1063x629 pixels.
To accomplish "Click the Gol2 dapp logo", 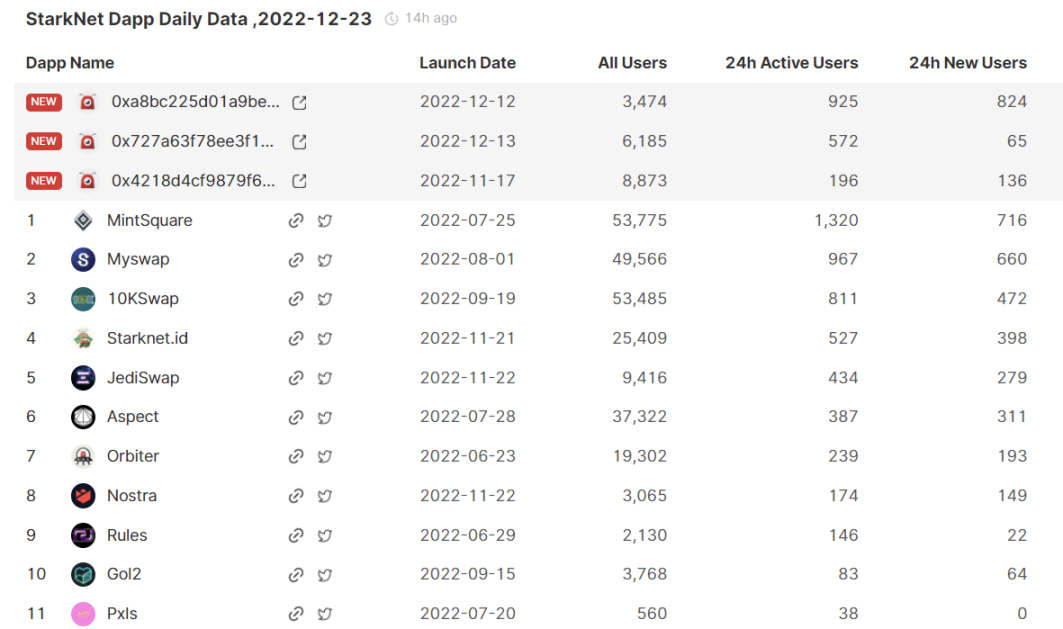I will [83, 575].
